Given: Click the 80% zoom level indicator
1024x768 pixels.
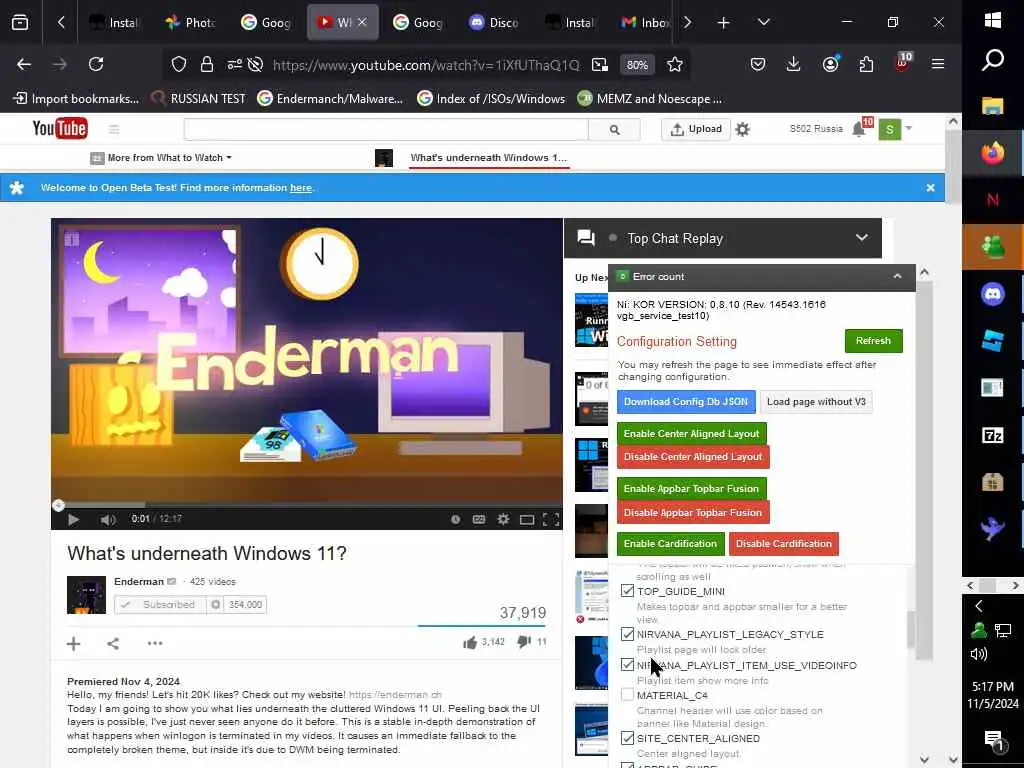Looking at the screenshot, I should (x=637, y=65).
